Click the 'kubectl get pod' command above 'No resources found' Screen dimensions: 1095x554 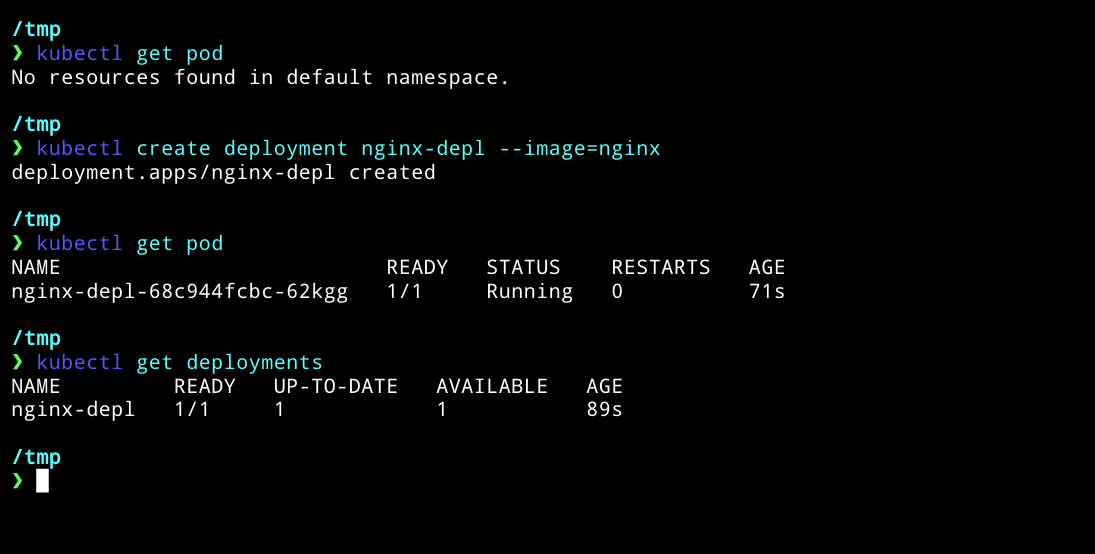(130, 54)
